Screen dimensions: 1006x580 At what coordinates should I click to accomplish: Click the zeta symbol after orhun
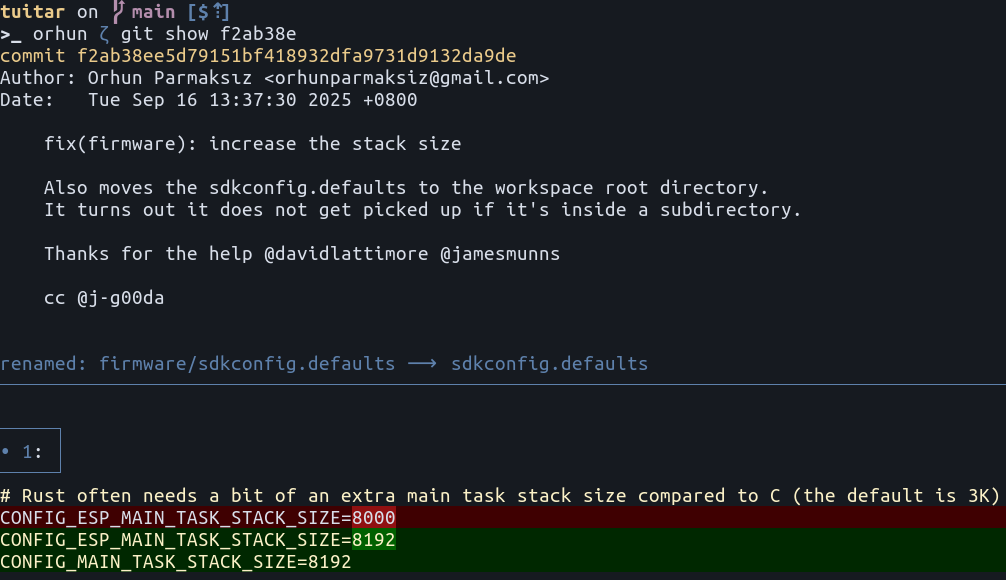coord(104,34)
